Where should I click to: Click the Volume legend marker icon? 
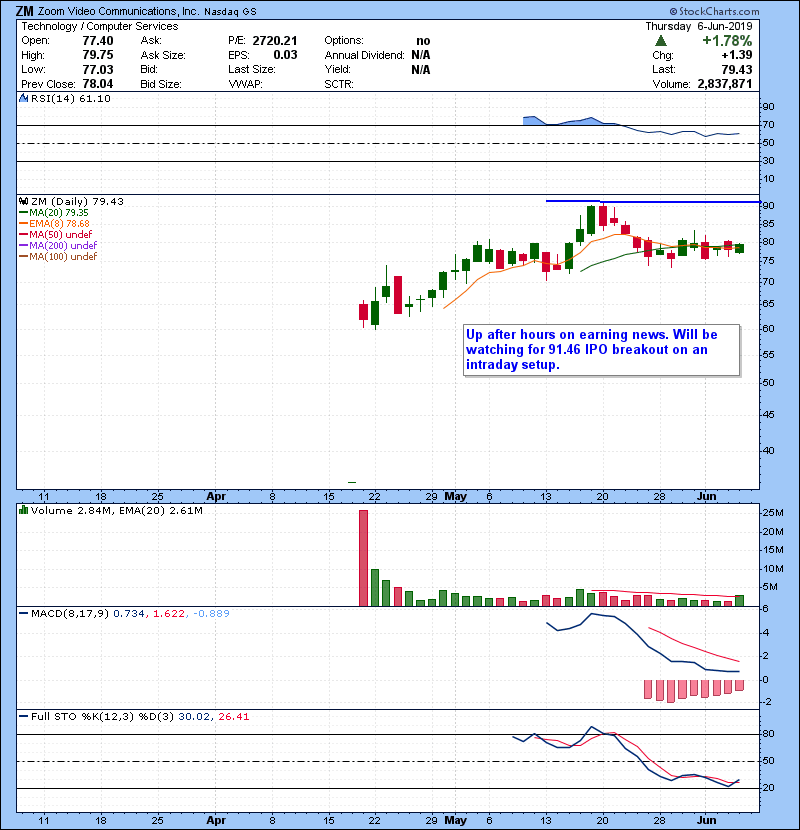(23, 511)
